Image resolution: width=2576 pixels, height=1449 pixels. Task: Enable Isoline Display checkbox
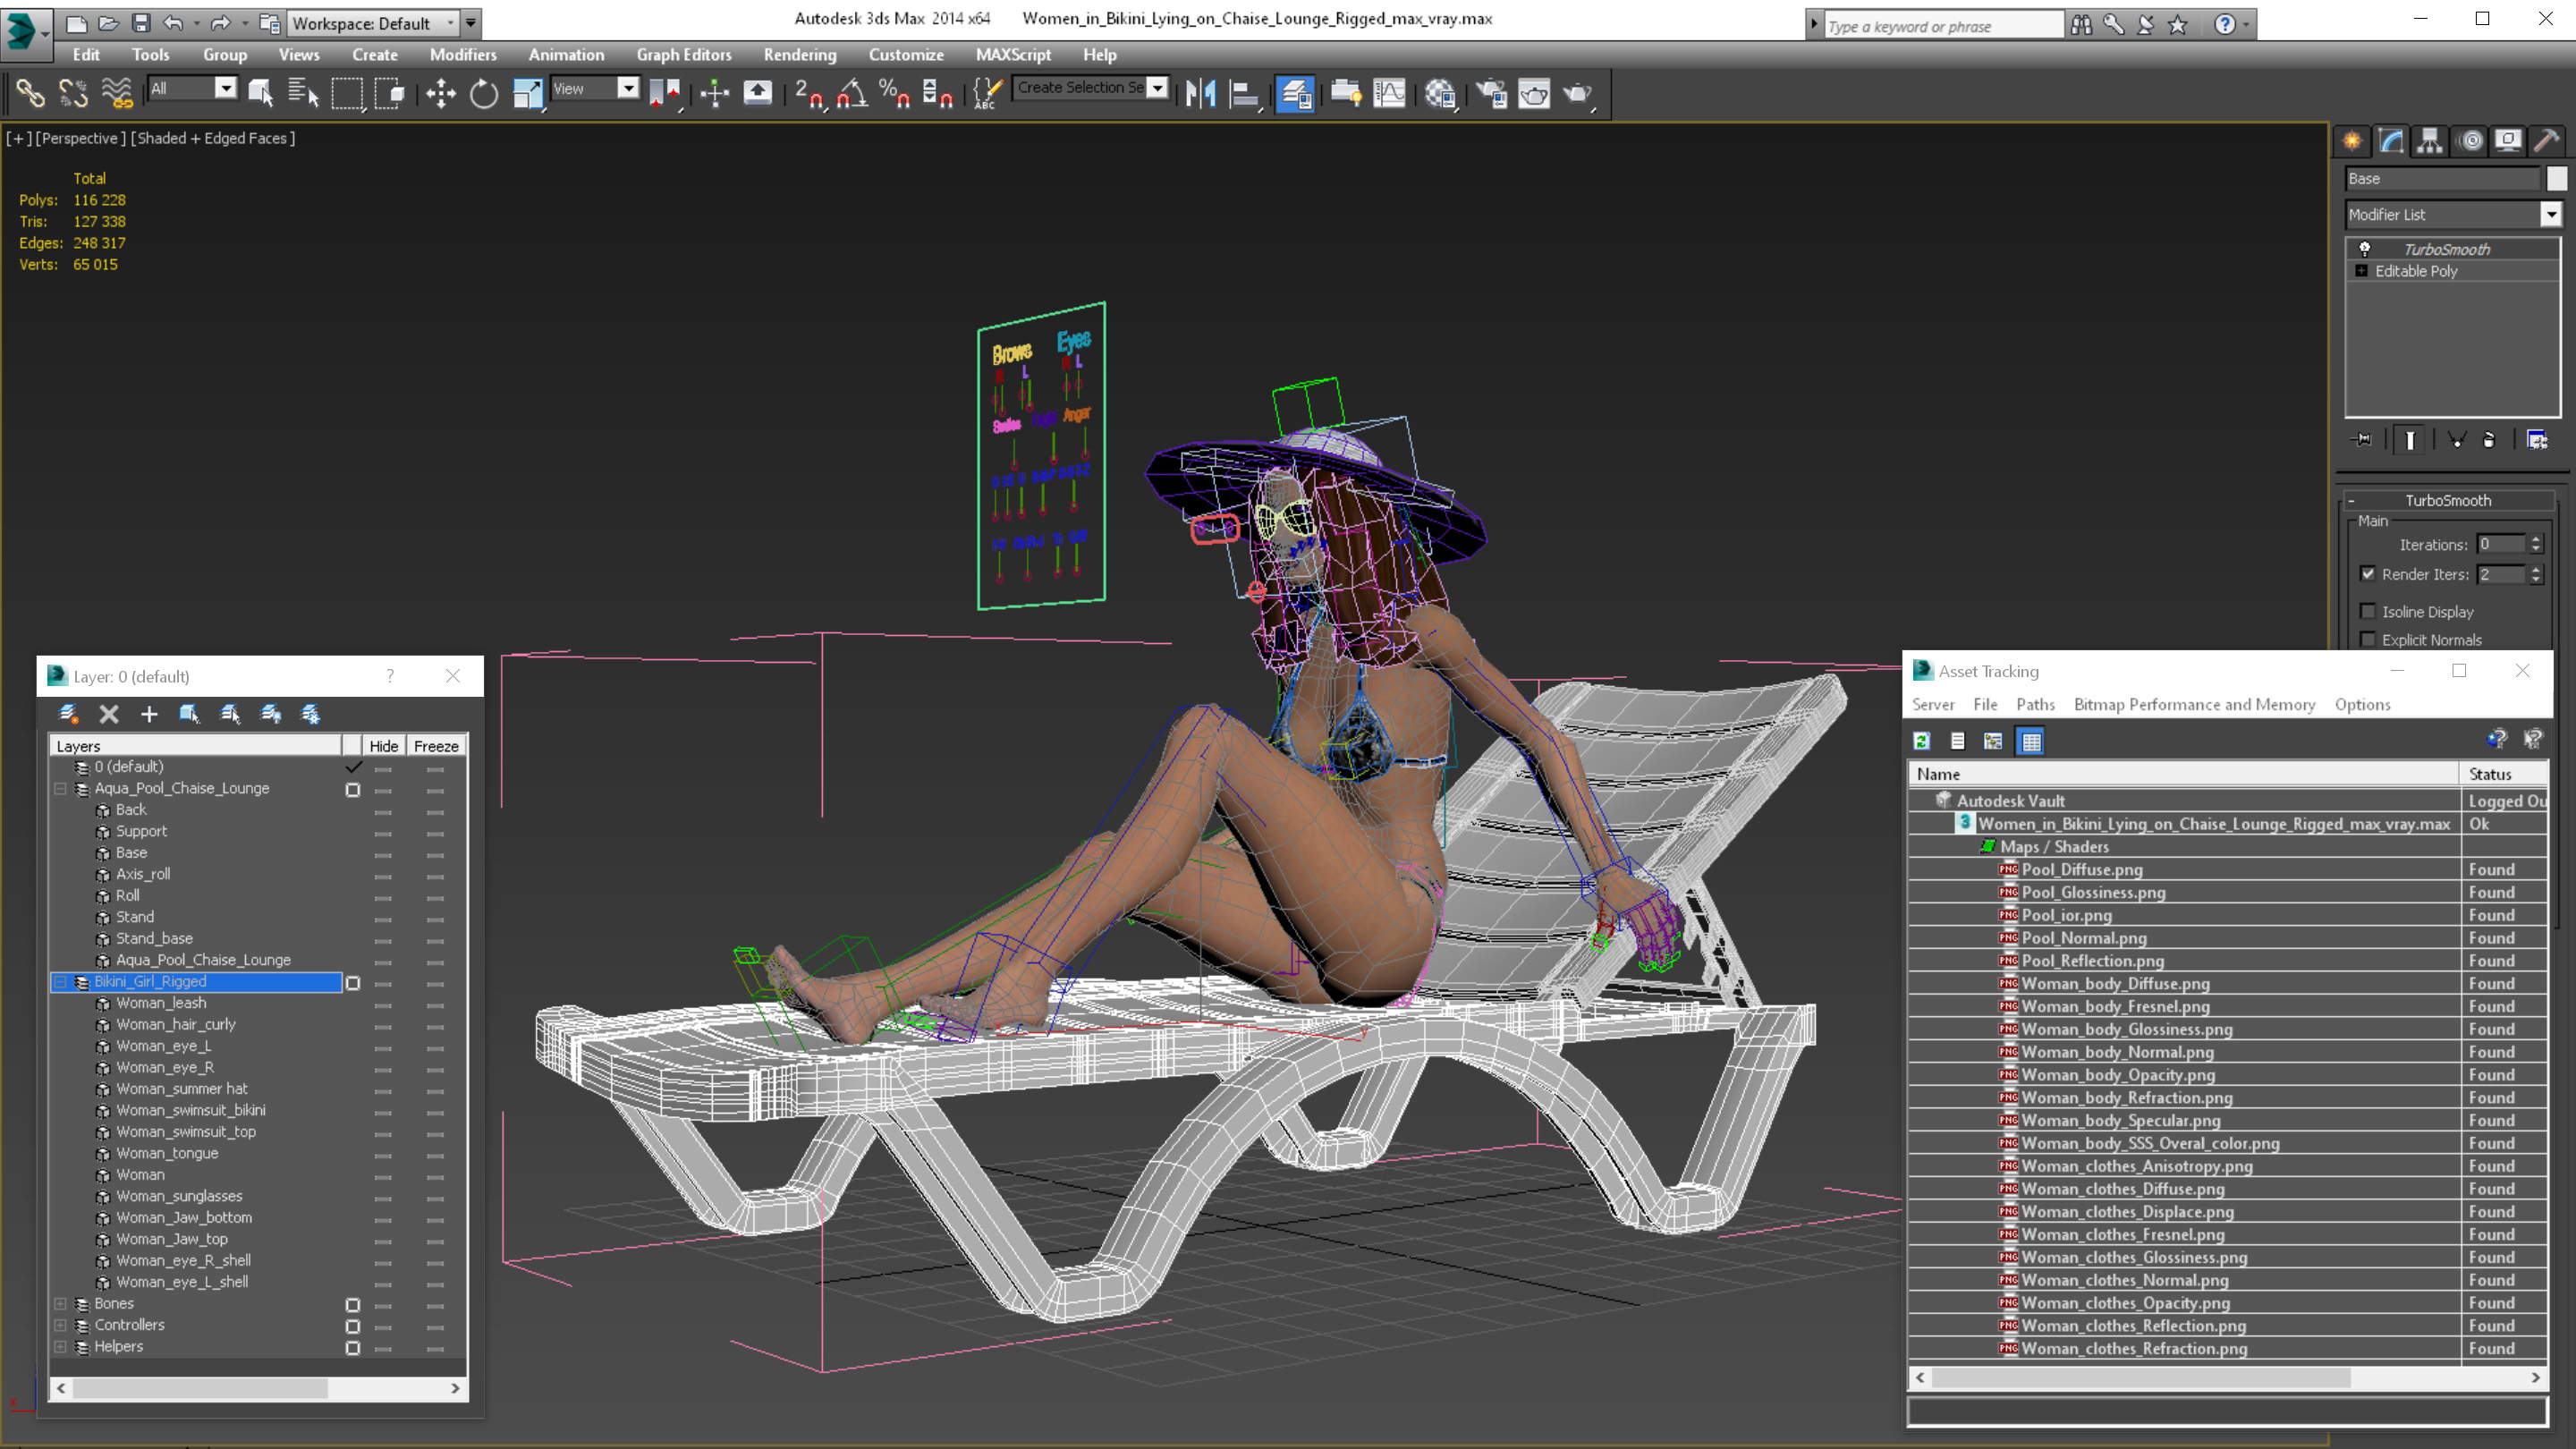click(2368, 611)
